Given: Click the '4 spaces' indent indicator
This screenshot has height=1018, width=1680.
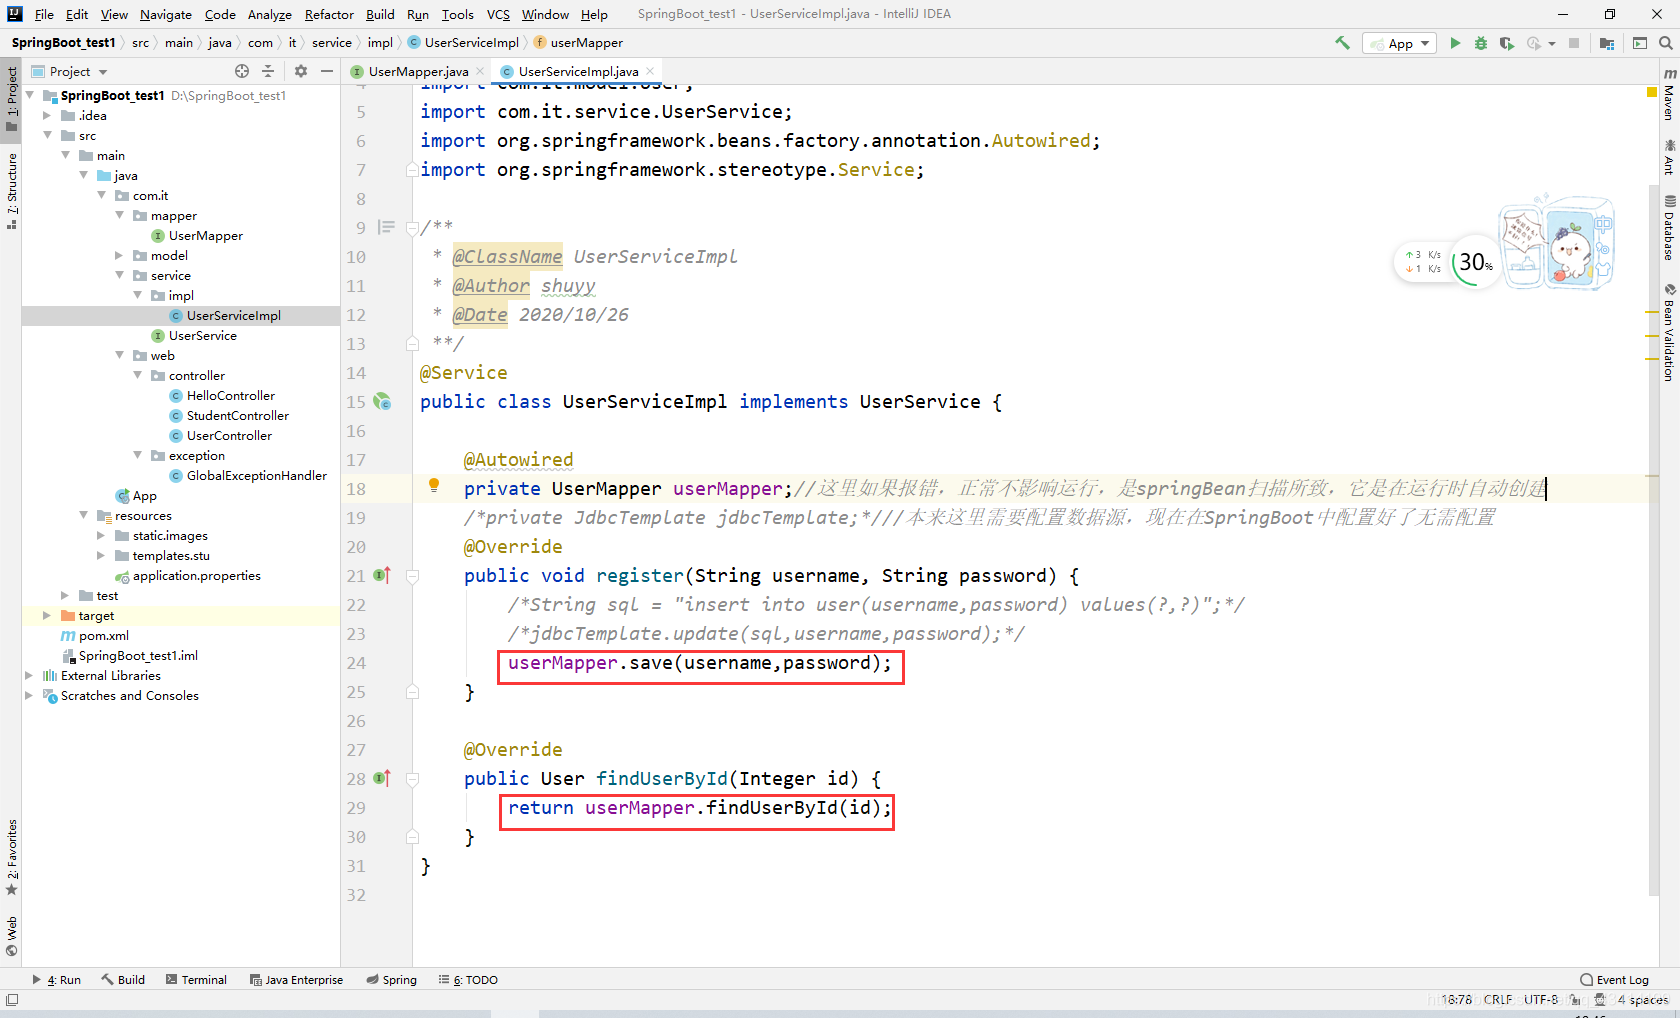Looking at the screenshot, I should coord(1643,1000).
